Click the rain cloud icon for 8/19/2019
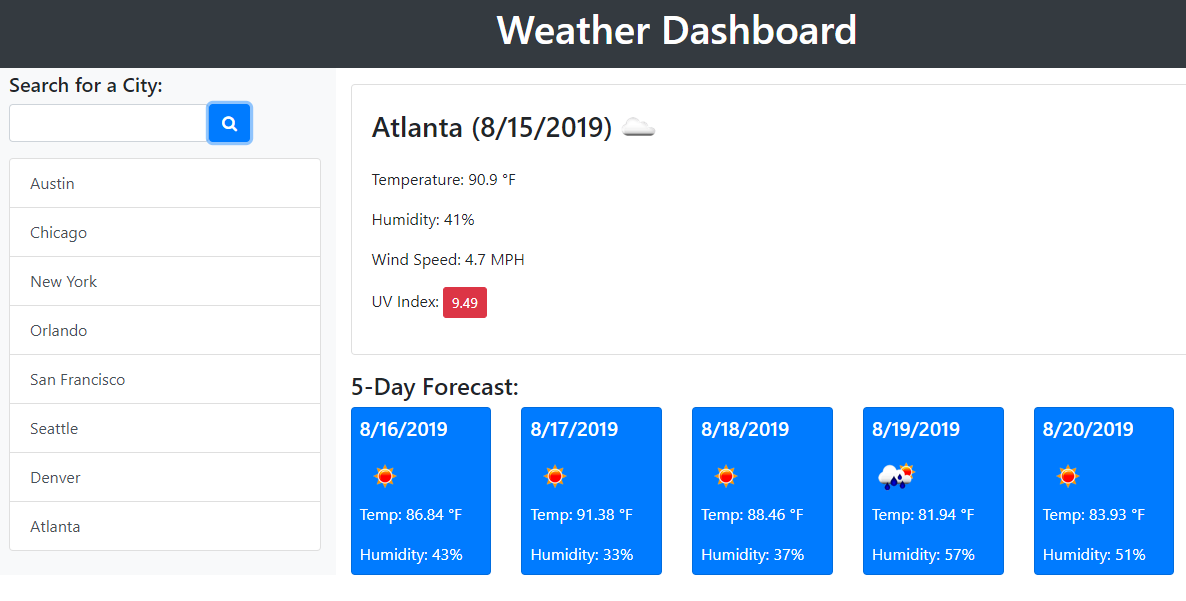Screen dimensions: 1186x601 coord(896,476)
